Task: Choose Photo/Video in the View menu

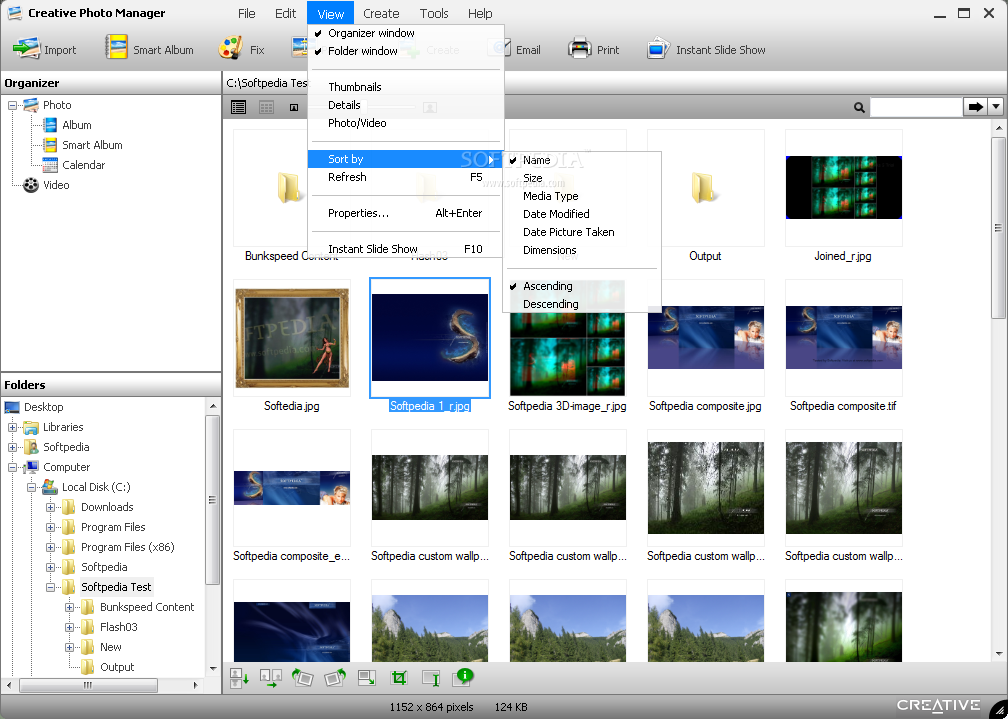Action: coord(357,123)
